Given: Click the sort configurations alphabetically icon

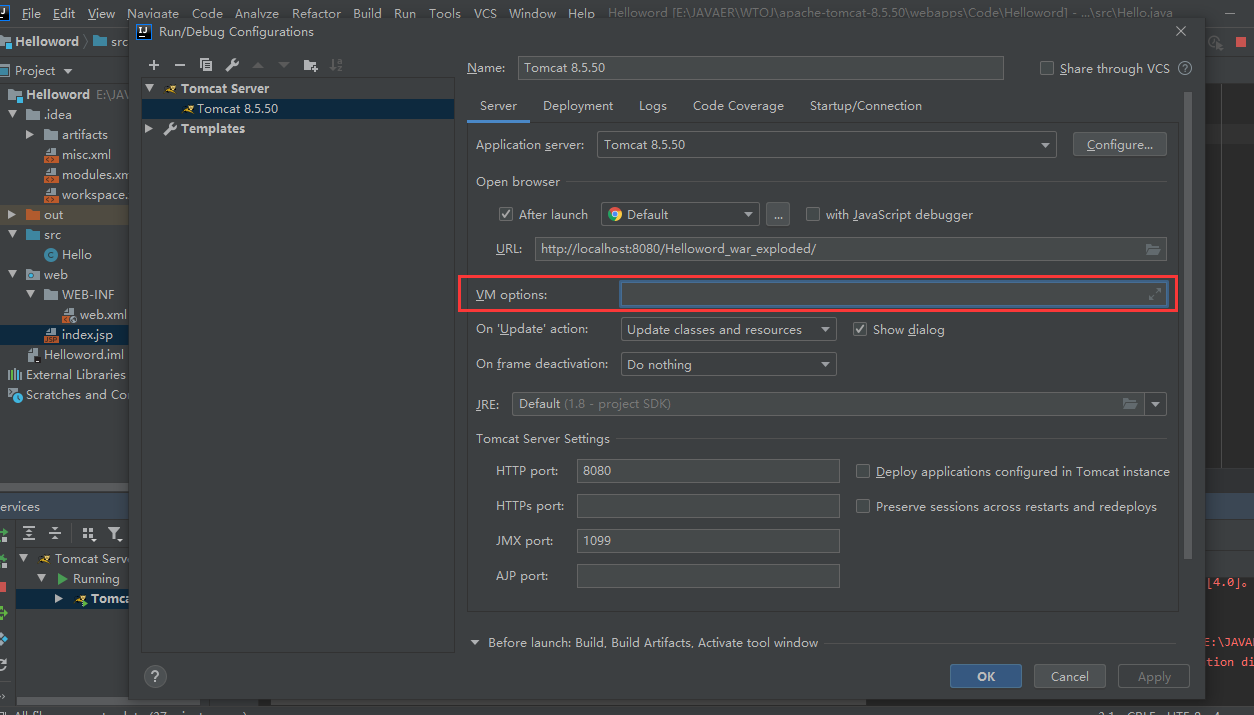Looking at the screenshot, I should (336, 65).
